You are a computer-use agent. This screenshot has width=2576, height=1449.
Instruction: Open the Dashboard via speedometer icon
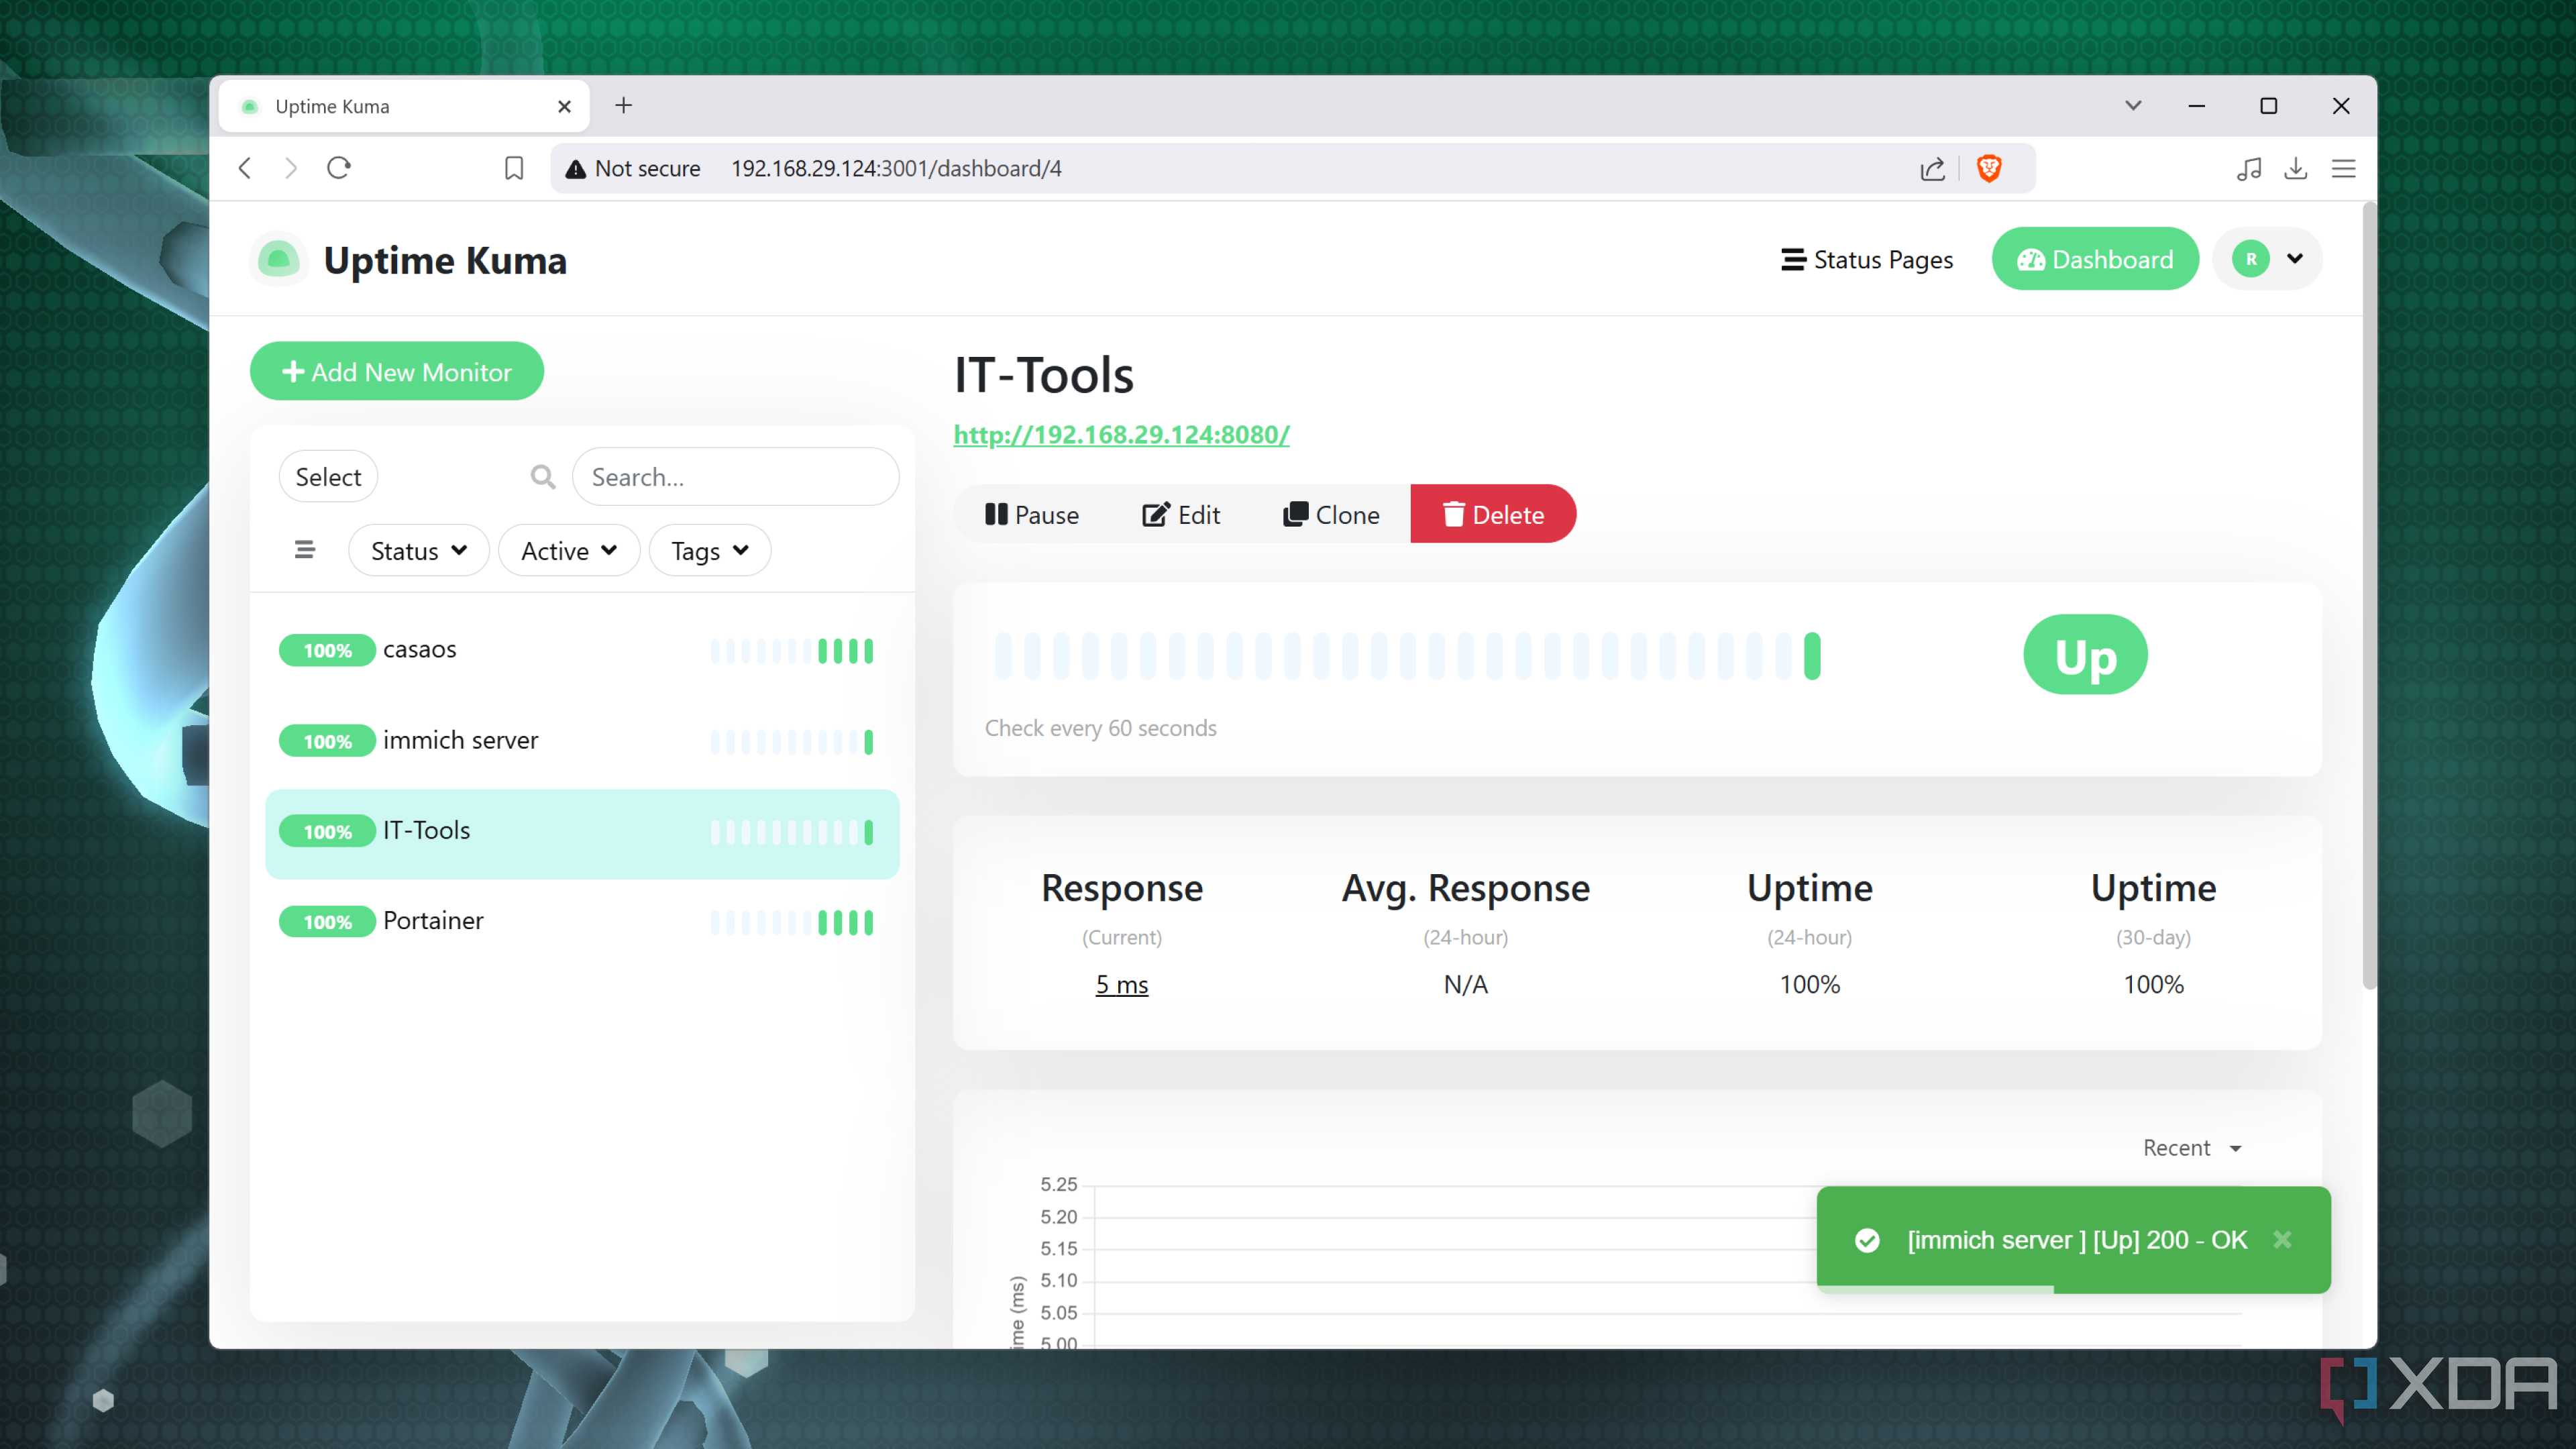2031,259
